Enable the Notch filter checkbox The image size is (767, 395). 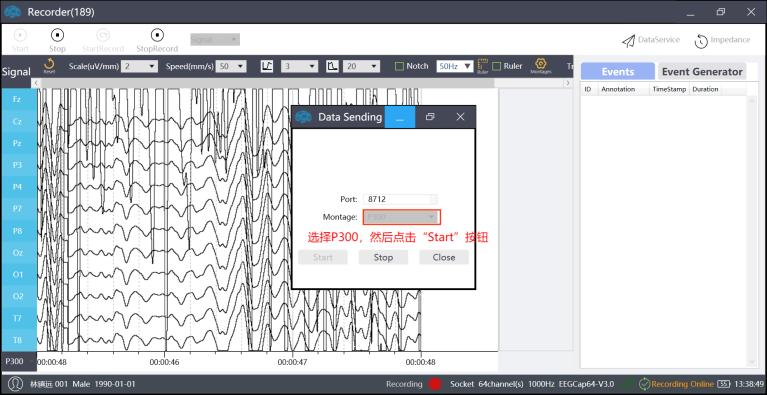pos(399,66)
